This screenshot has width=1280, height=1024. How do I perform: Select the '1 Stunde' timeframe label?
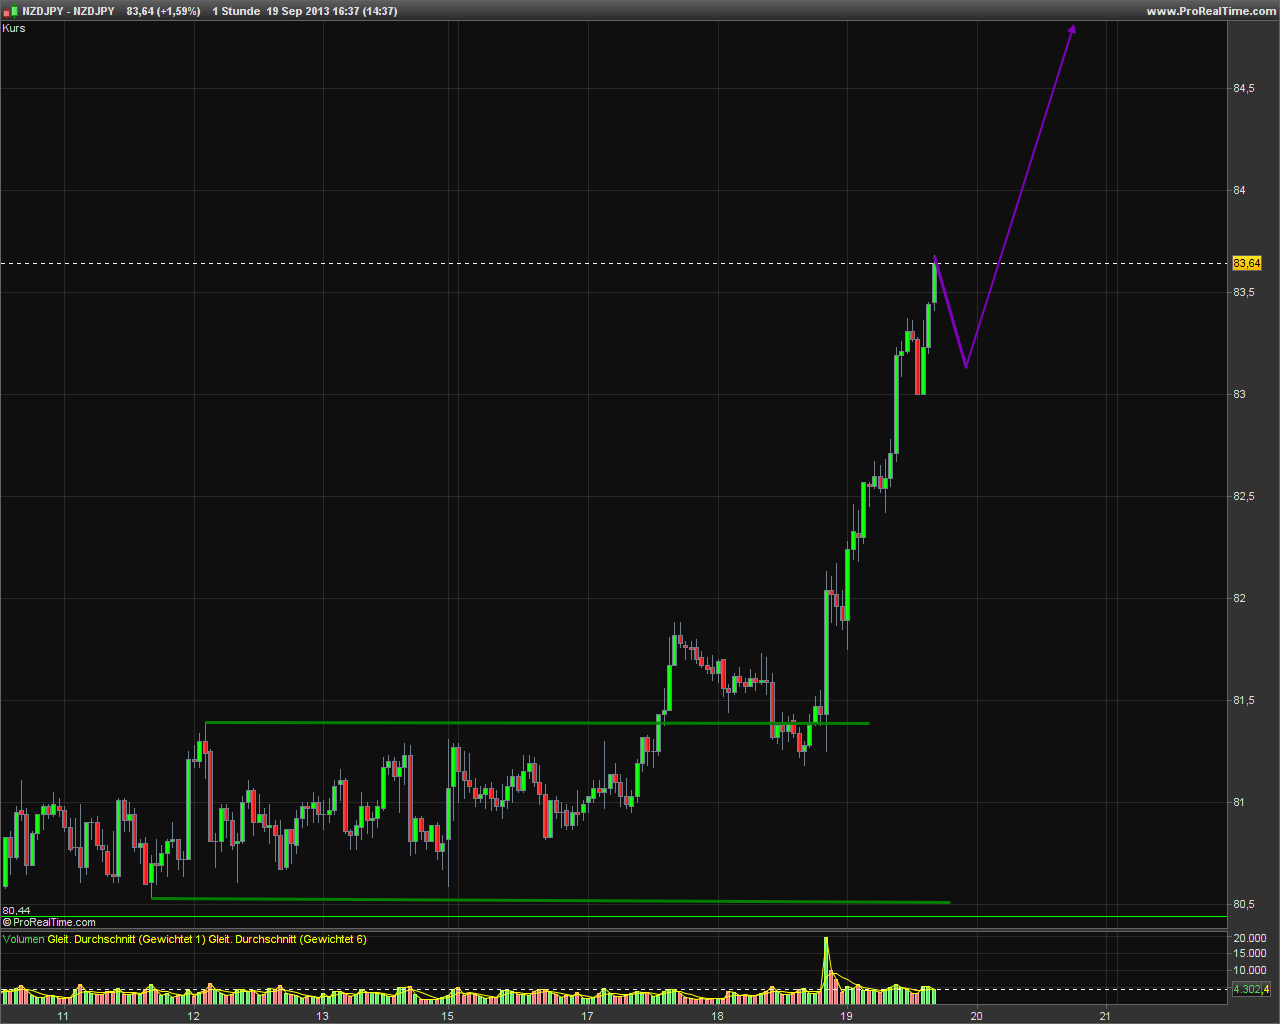(x=236, y=11)
